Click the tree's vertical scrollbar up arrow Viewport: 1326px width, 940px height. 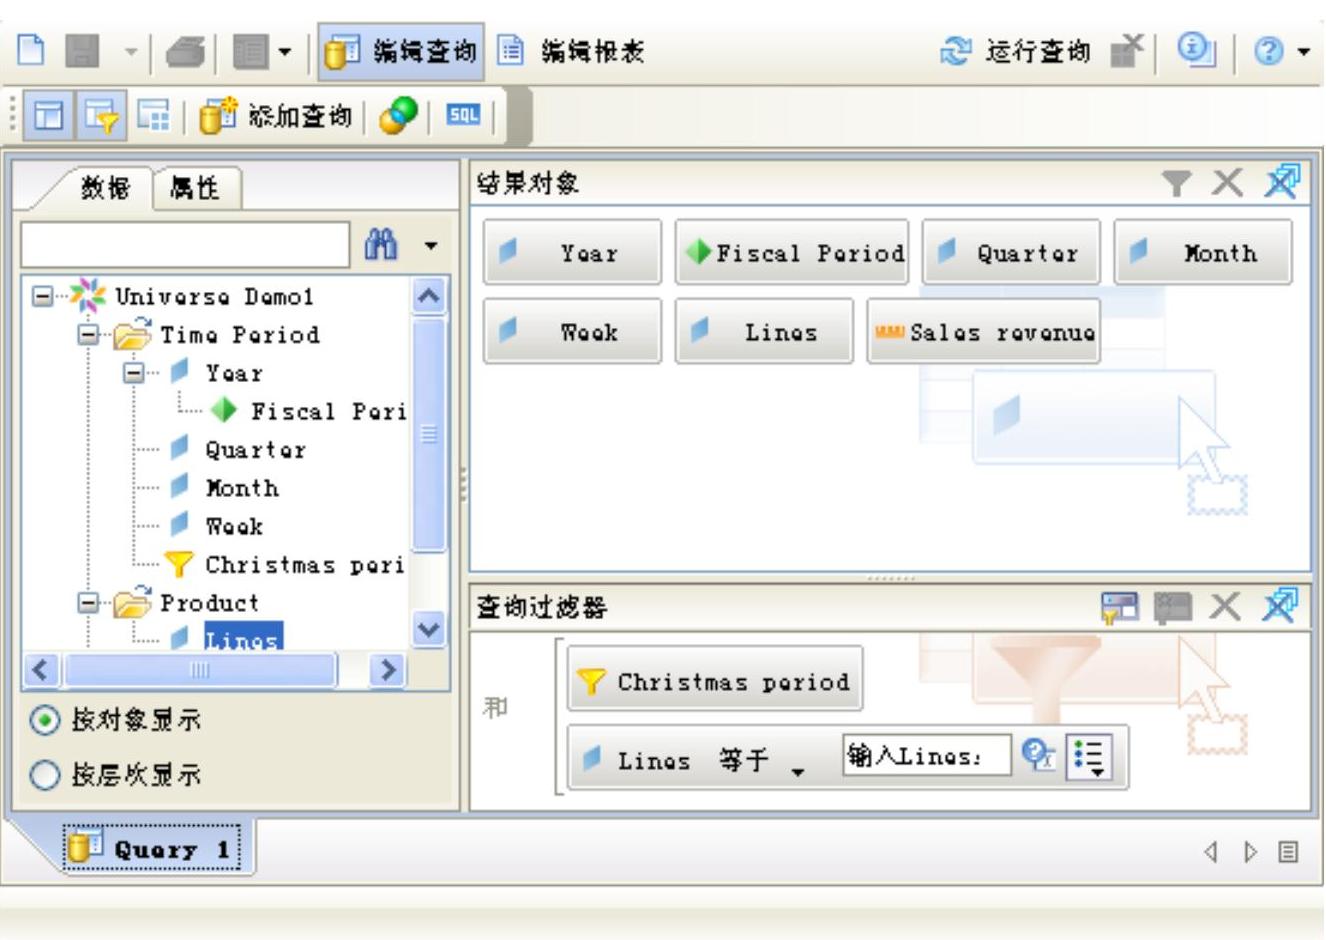click(x=429, y=296)
